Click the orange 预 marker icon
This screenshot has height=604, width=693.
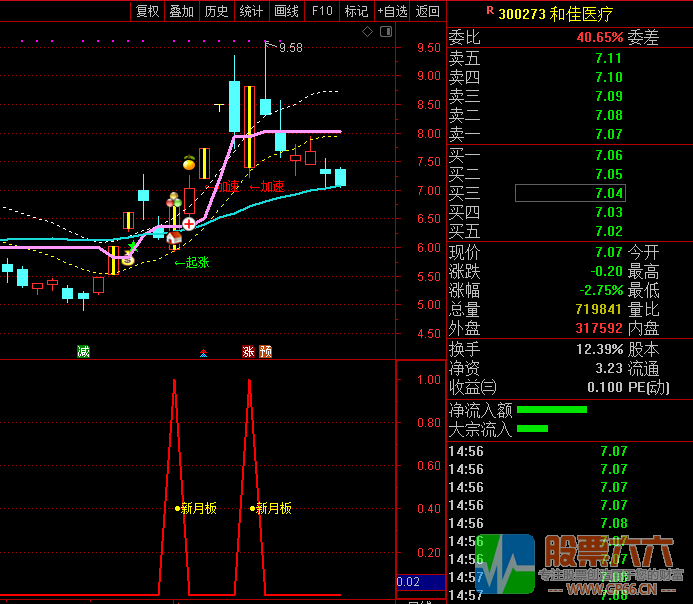(265, 351)
